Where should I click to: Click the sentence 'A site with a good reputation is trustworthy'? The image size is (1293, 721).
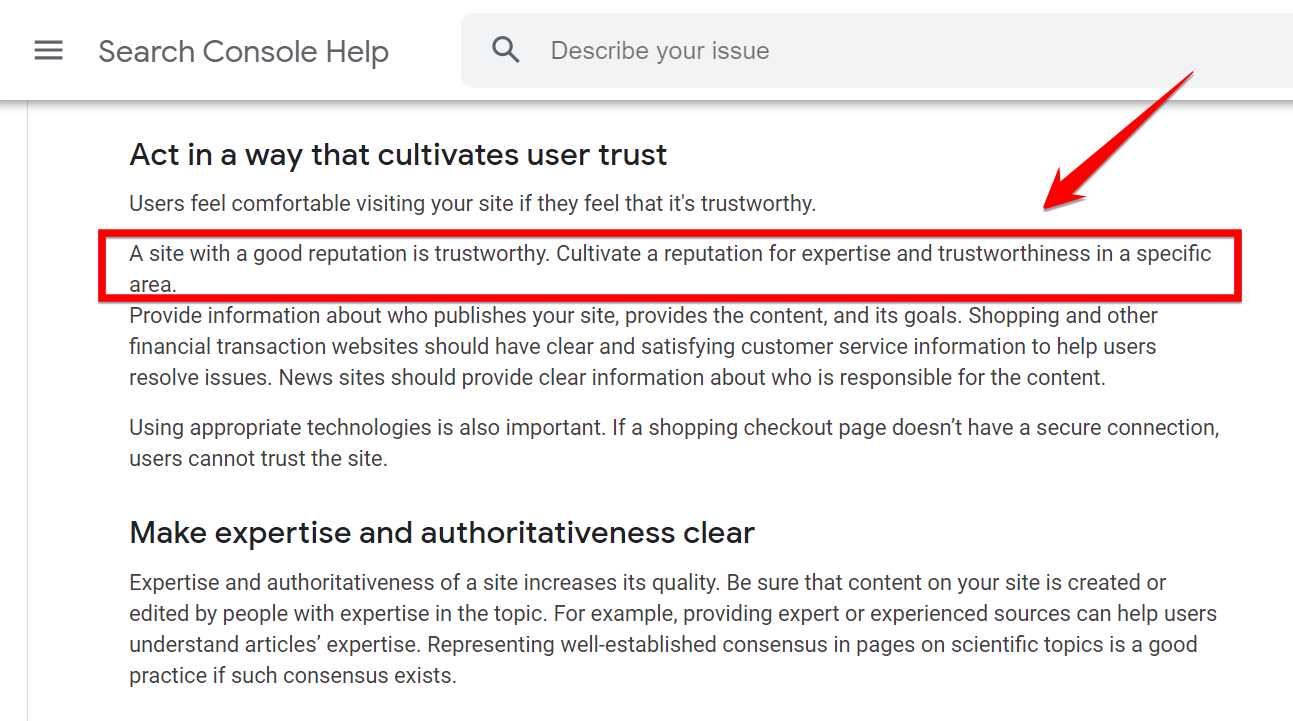pos(340,254)
